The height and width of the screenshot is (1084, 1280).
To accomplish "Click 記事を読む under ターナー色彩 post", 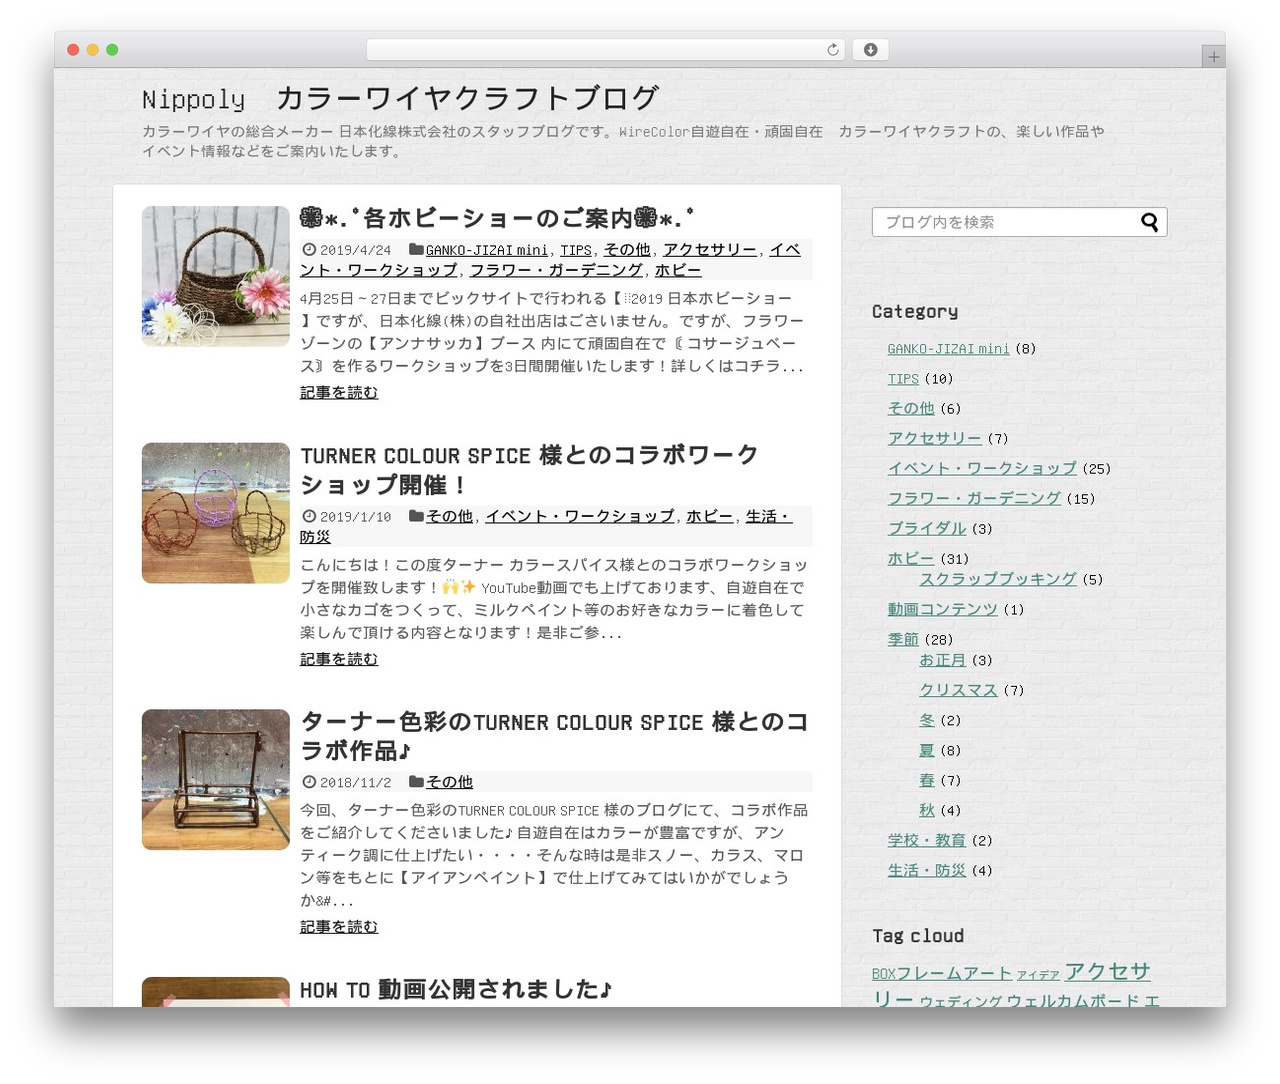I will pos(339,928).
